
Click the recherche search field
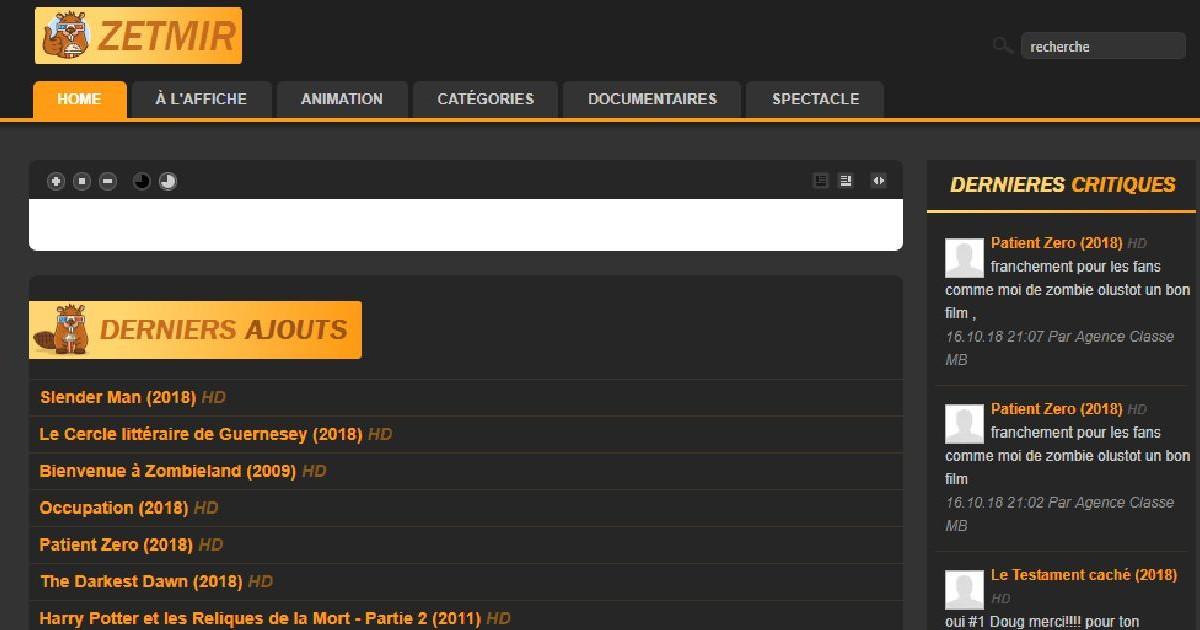[x=1103, y=46]
